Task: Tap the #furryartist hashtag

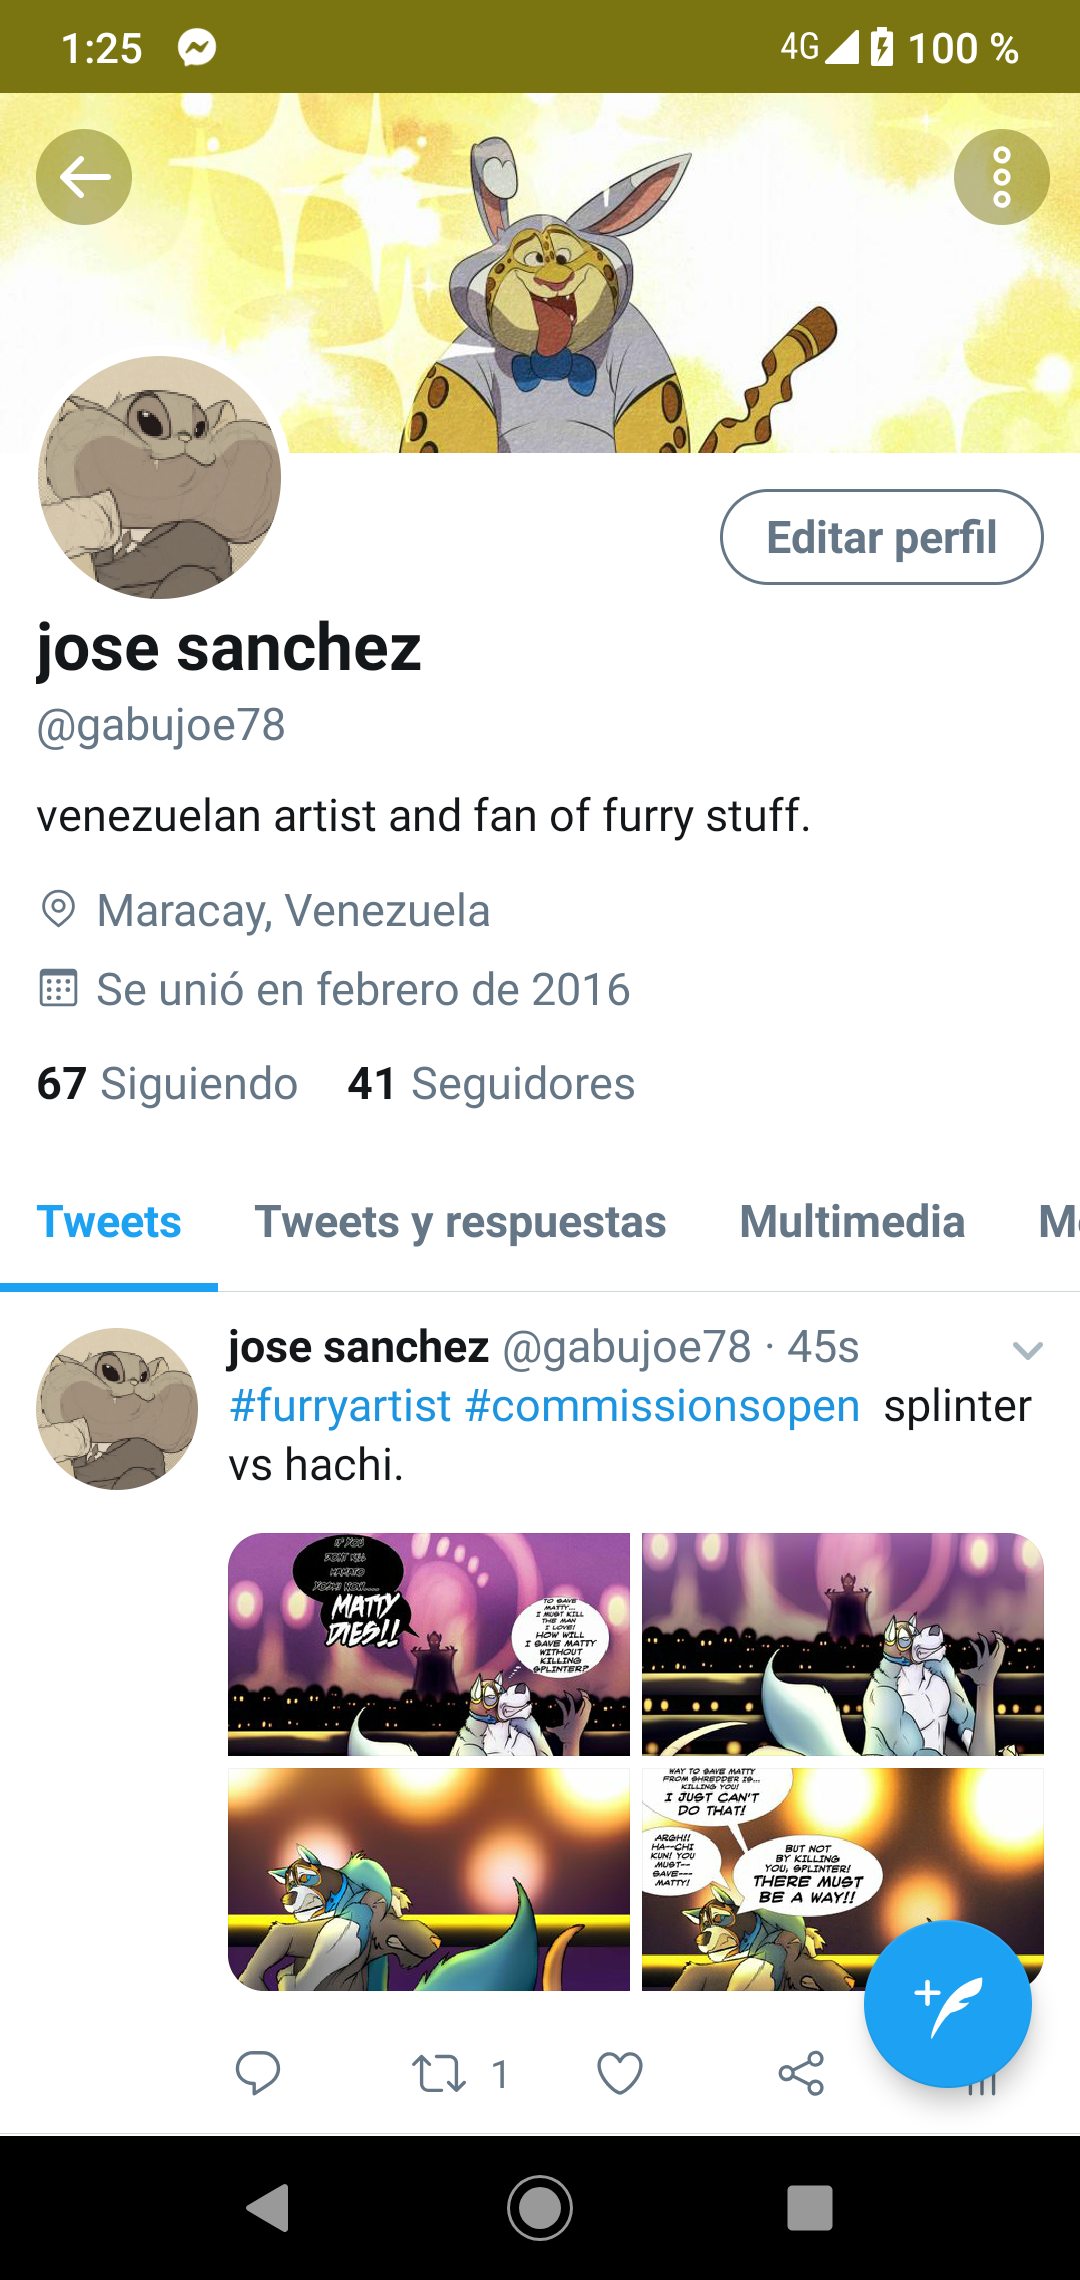Action: (x=340, y=1406)
